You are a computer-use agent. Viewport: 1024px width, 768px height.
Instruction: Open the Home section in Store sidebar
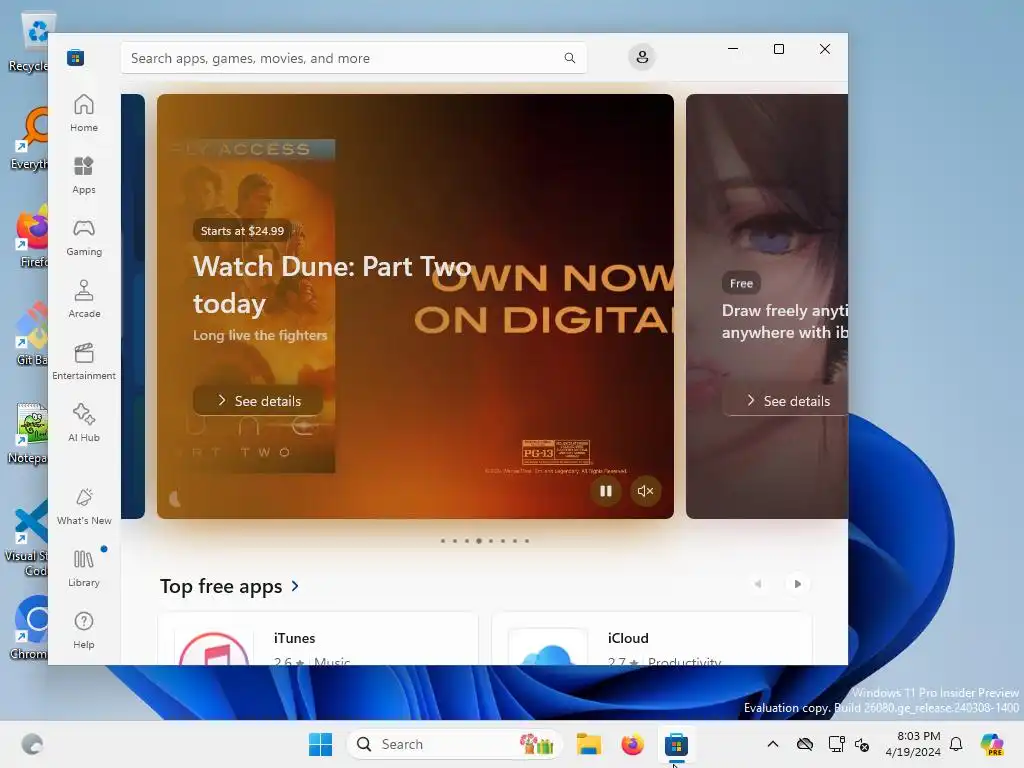click(84, 114)
